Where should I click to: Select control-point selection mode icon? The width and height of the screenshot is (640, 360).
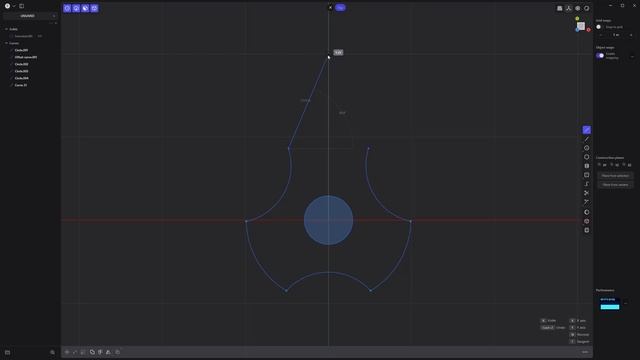67,8
